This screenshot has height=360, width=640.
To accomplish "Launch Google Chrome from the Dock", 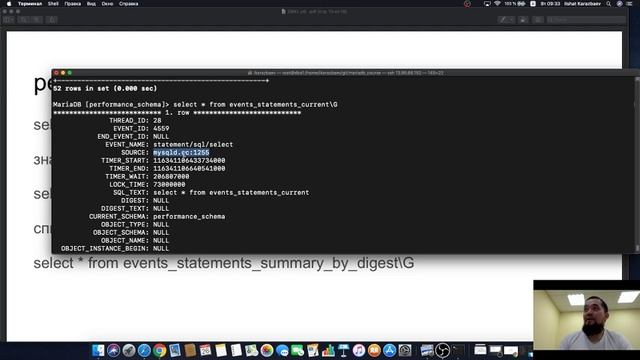I will pyautogui.click(x=160, y=350).
